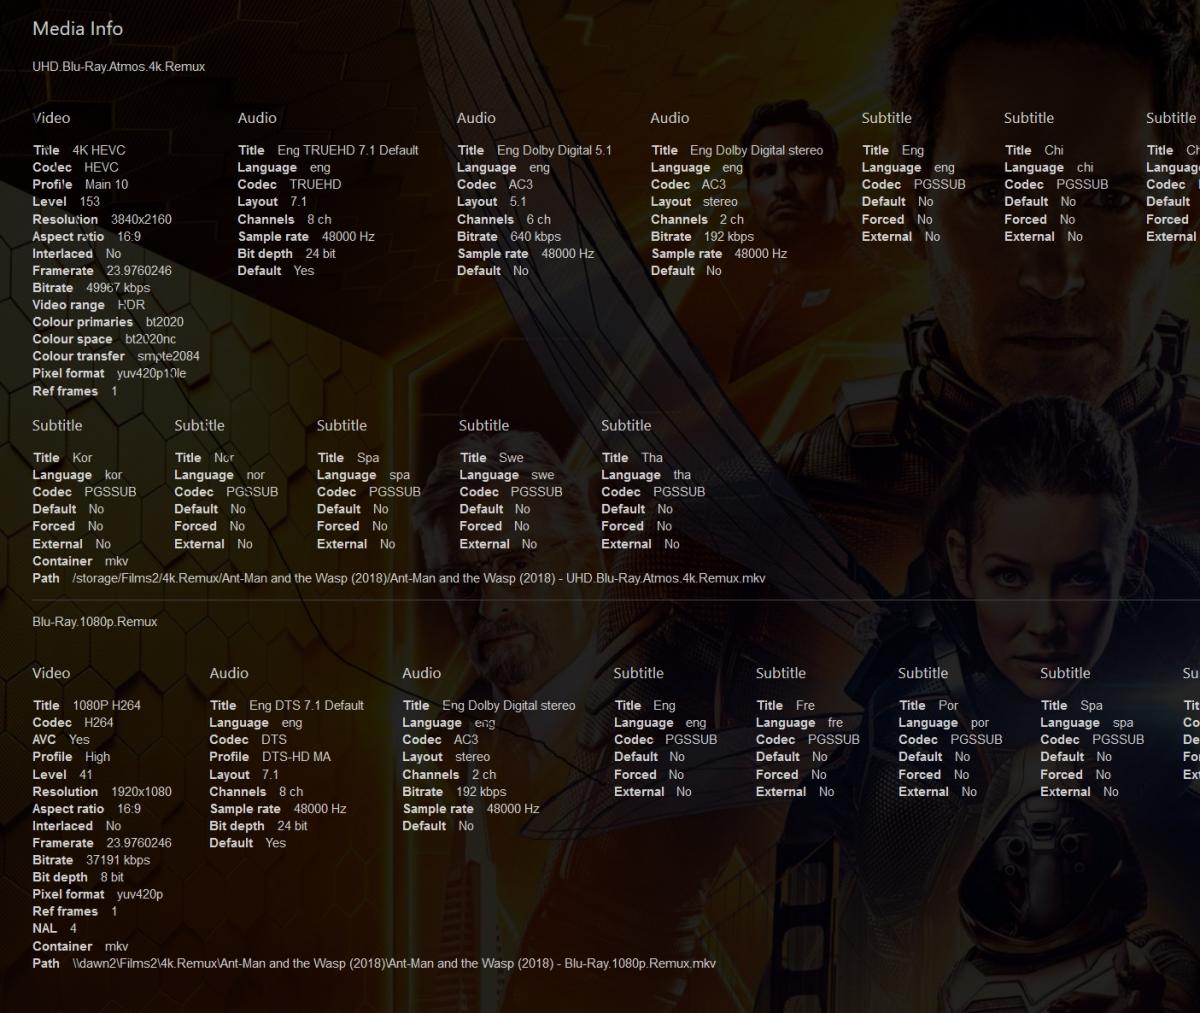
Task: Click audio title 'Eng DTS 7.1 Default'
Action: 306,705
